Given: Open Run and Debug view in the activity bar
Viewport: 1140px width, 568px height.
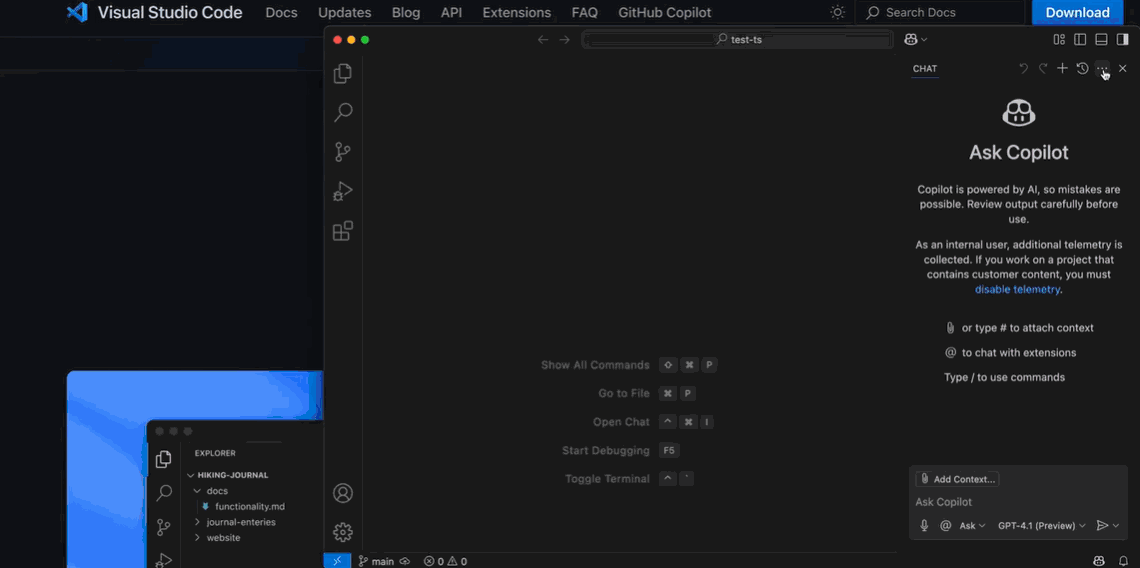Looking at the screenshot, I should pos(342,191).
